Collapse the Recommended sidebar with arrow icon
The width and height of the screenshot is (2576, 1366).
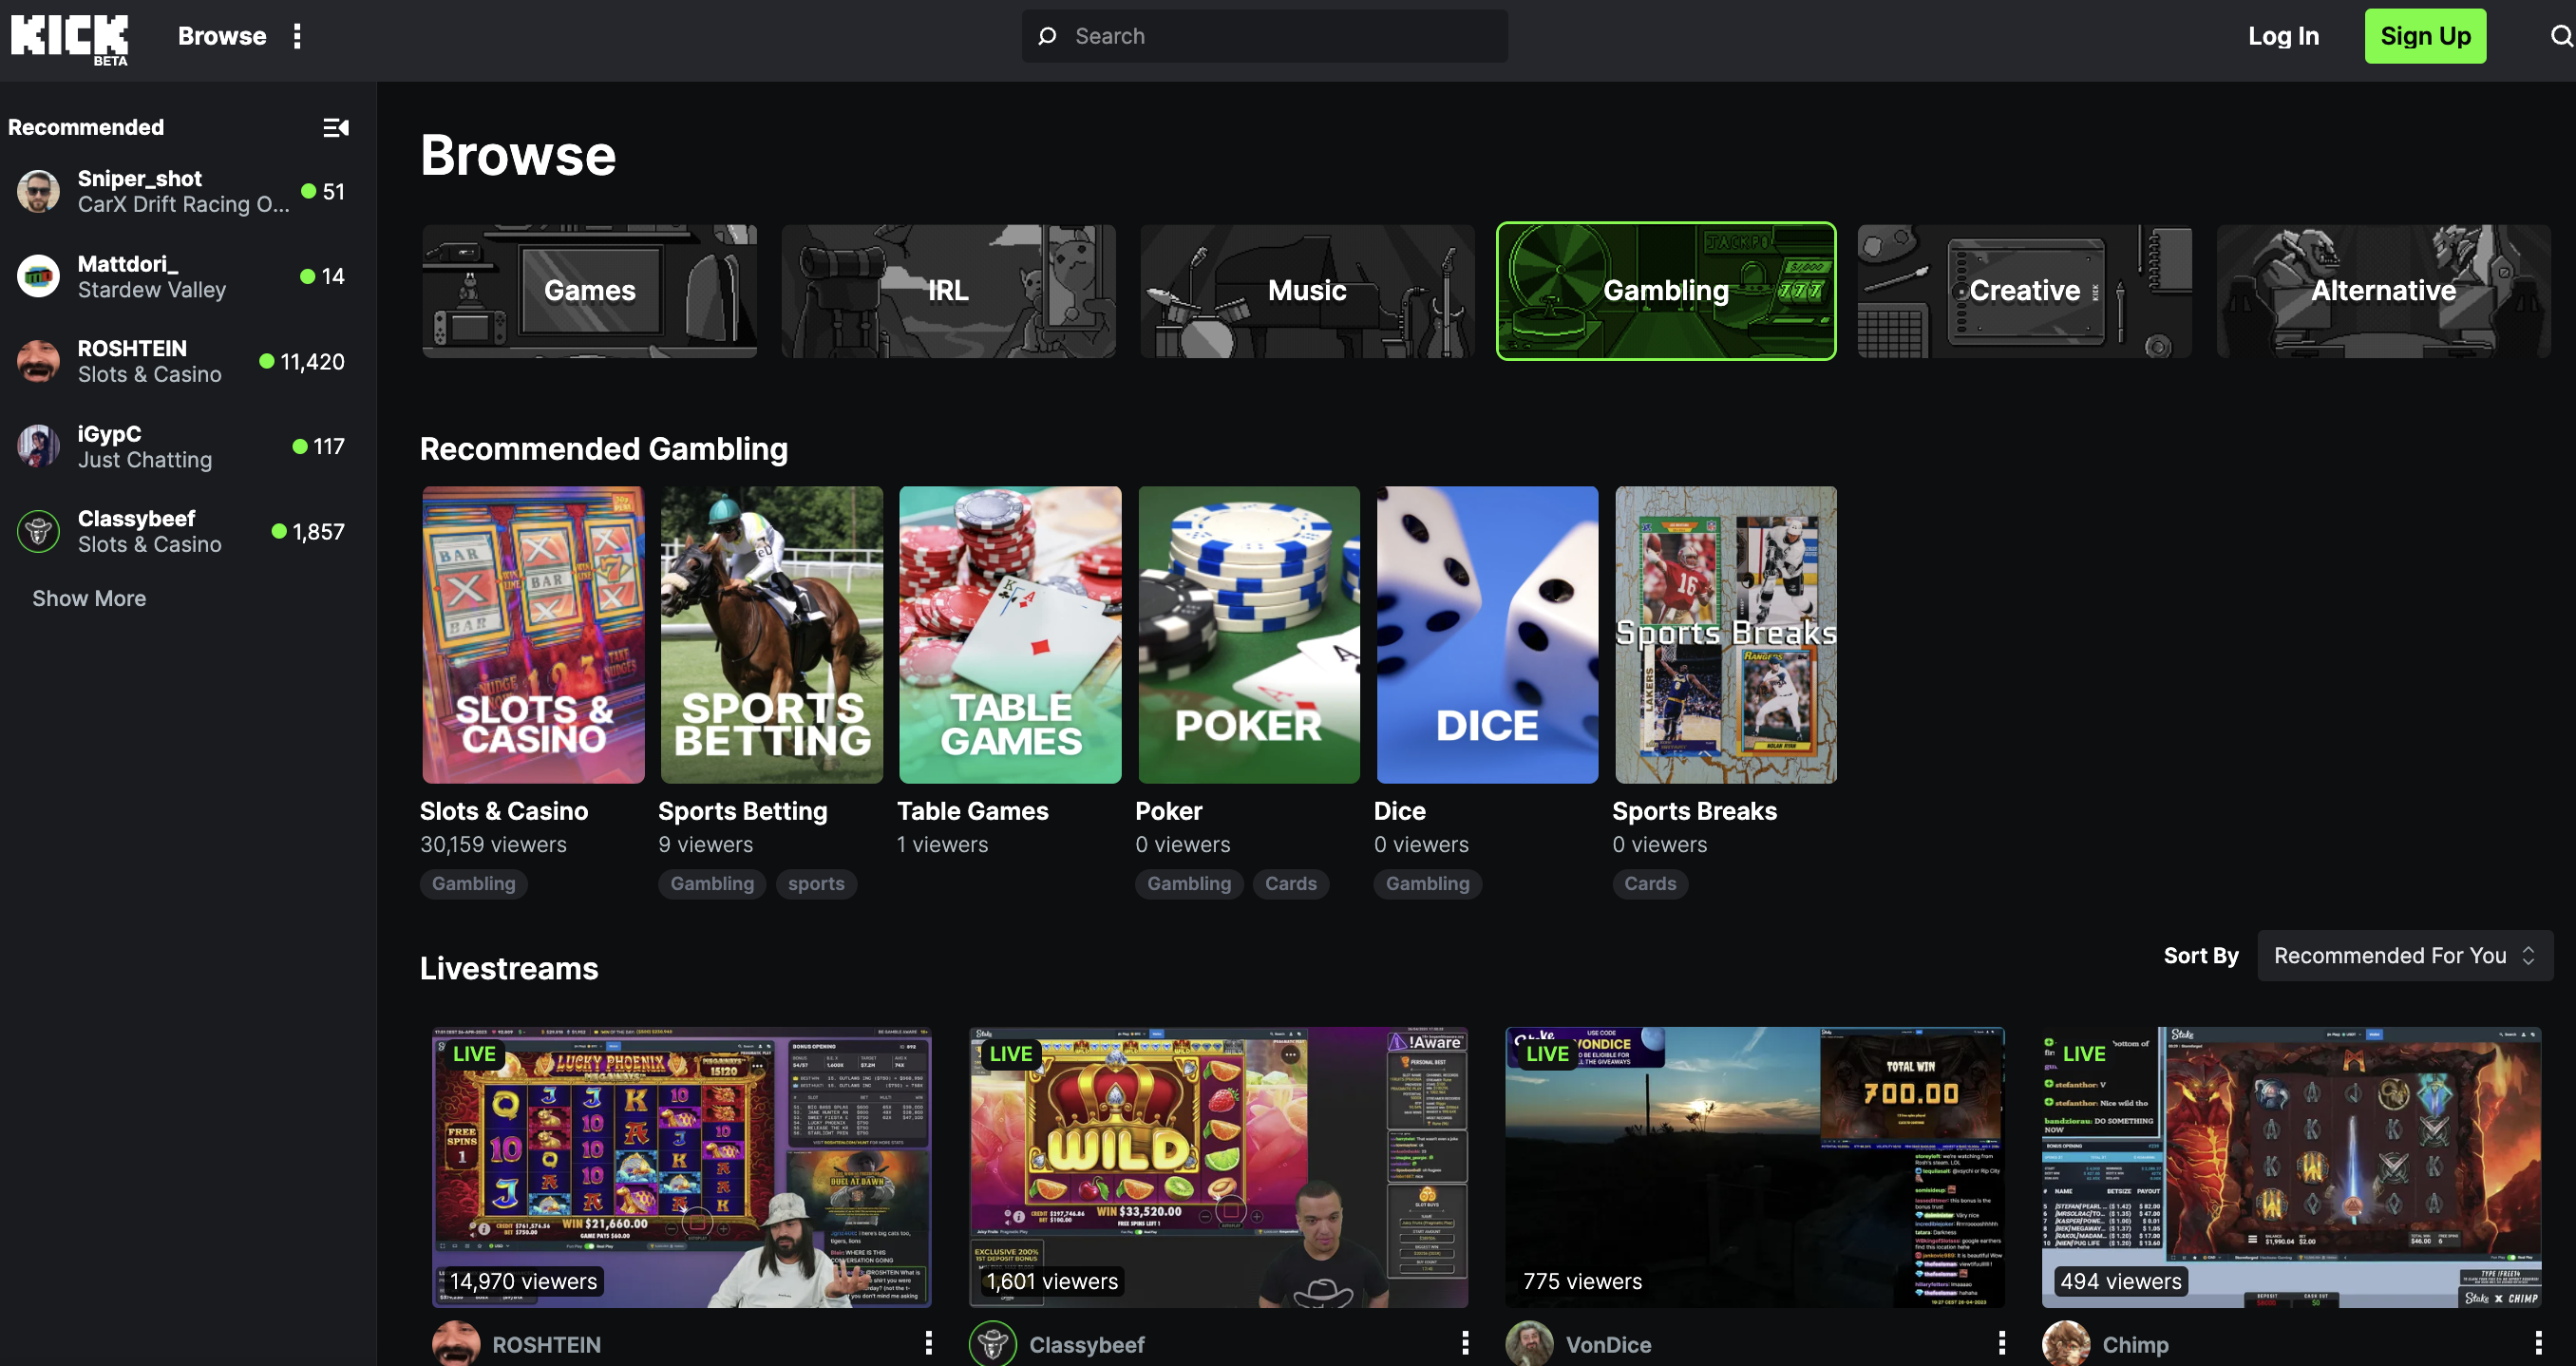click(x=336, y=127)
